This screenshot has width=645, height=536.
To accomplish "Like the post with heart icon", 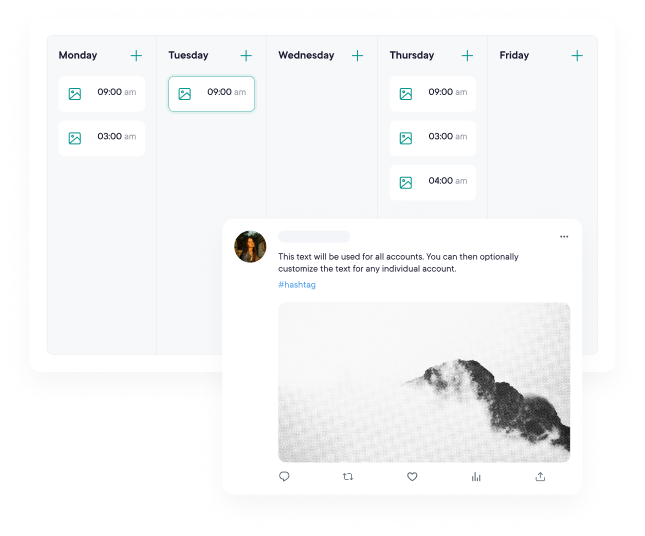I will [x=412, y=476].
